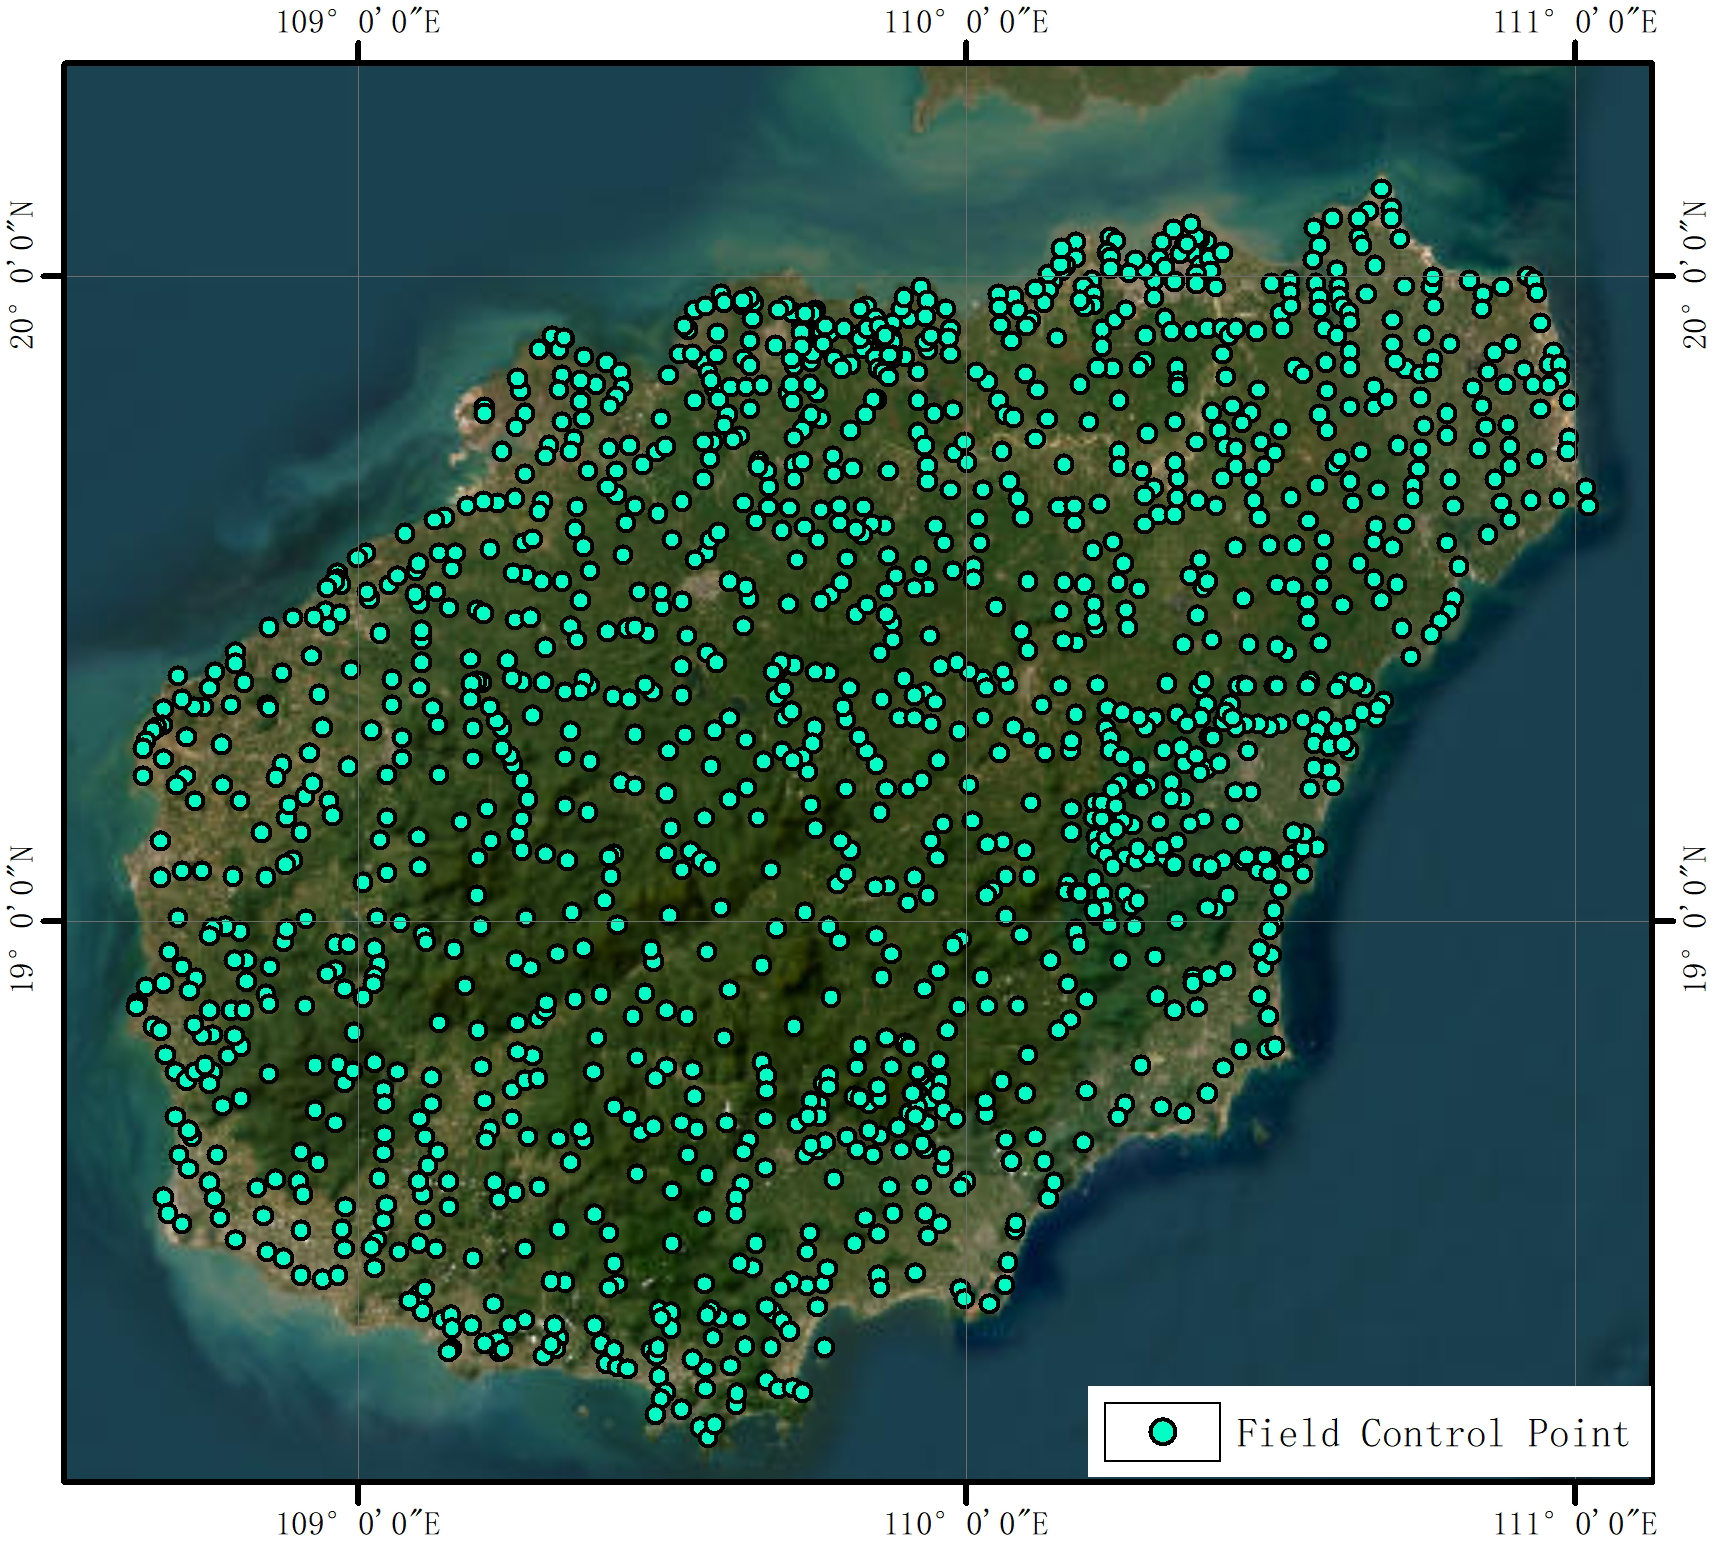1718x1542 pixels.
Task: Select the isolated control point on the northwest peninsula
Action: 485,413
